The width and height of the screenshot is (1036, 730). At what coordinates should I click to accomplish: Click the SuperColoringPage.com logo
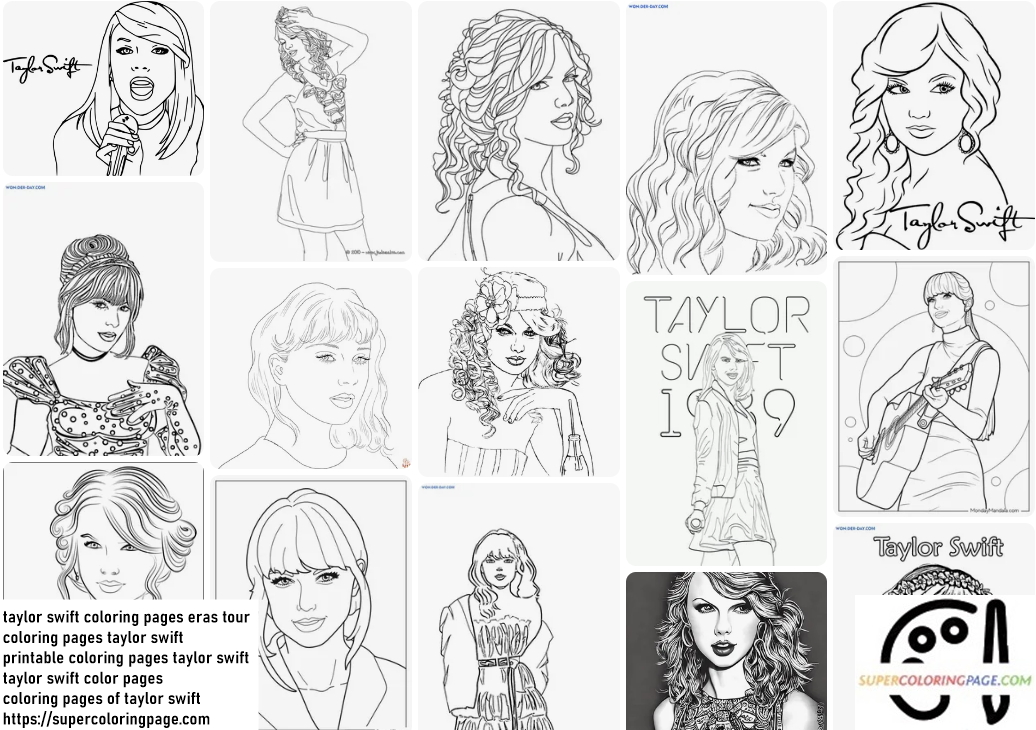coord(945,662)
